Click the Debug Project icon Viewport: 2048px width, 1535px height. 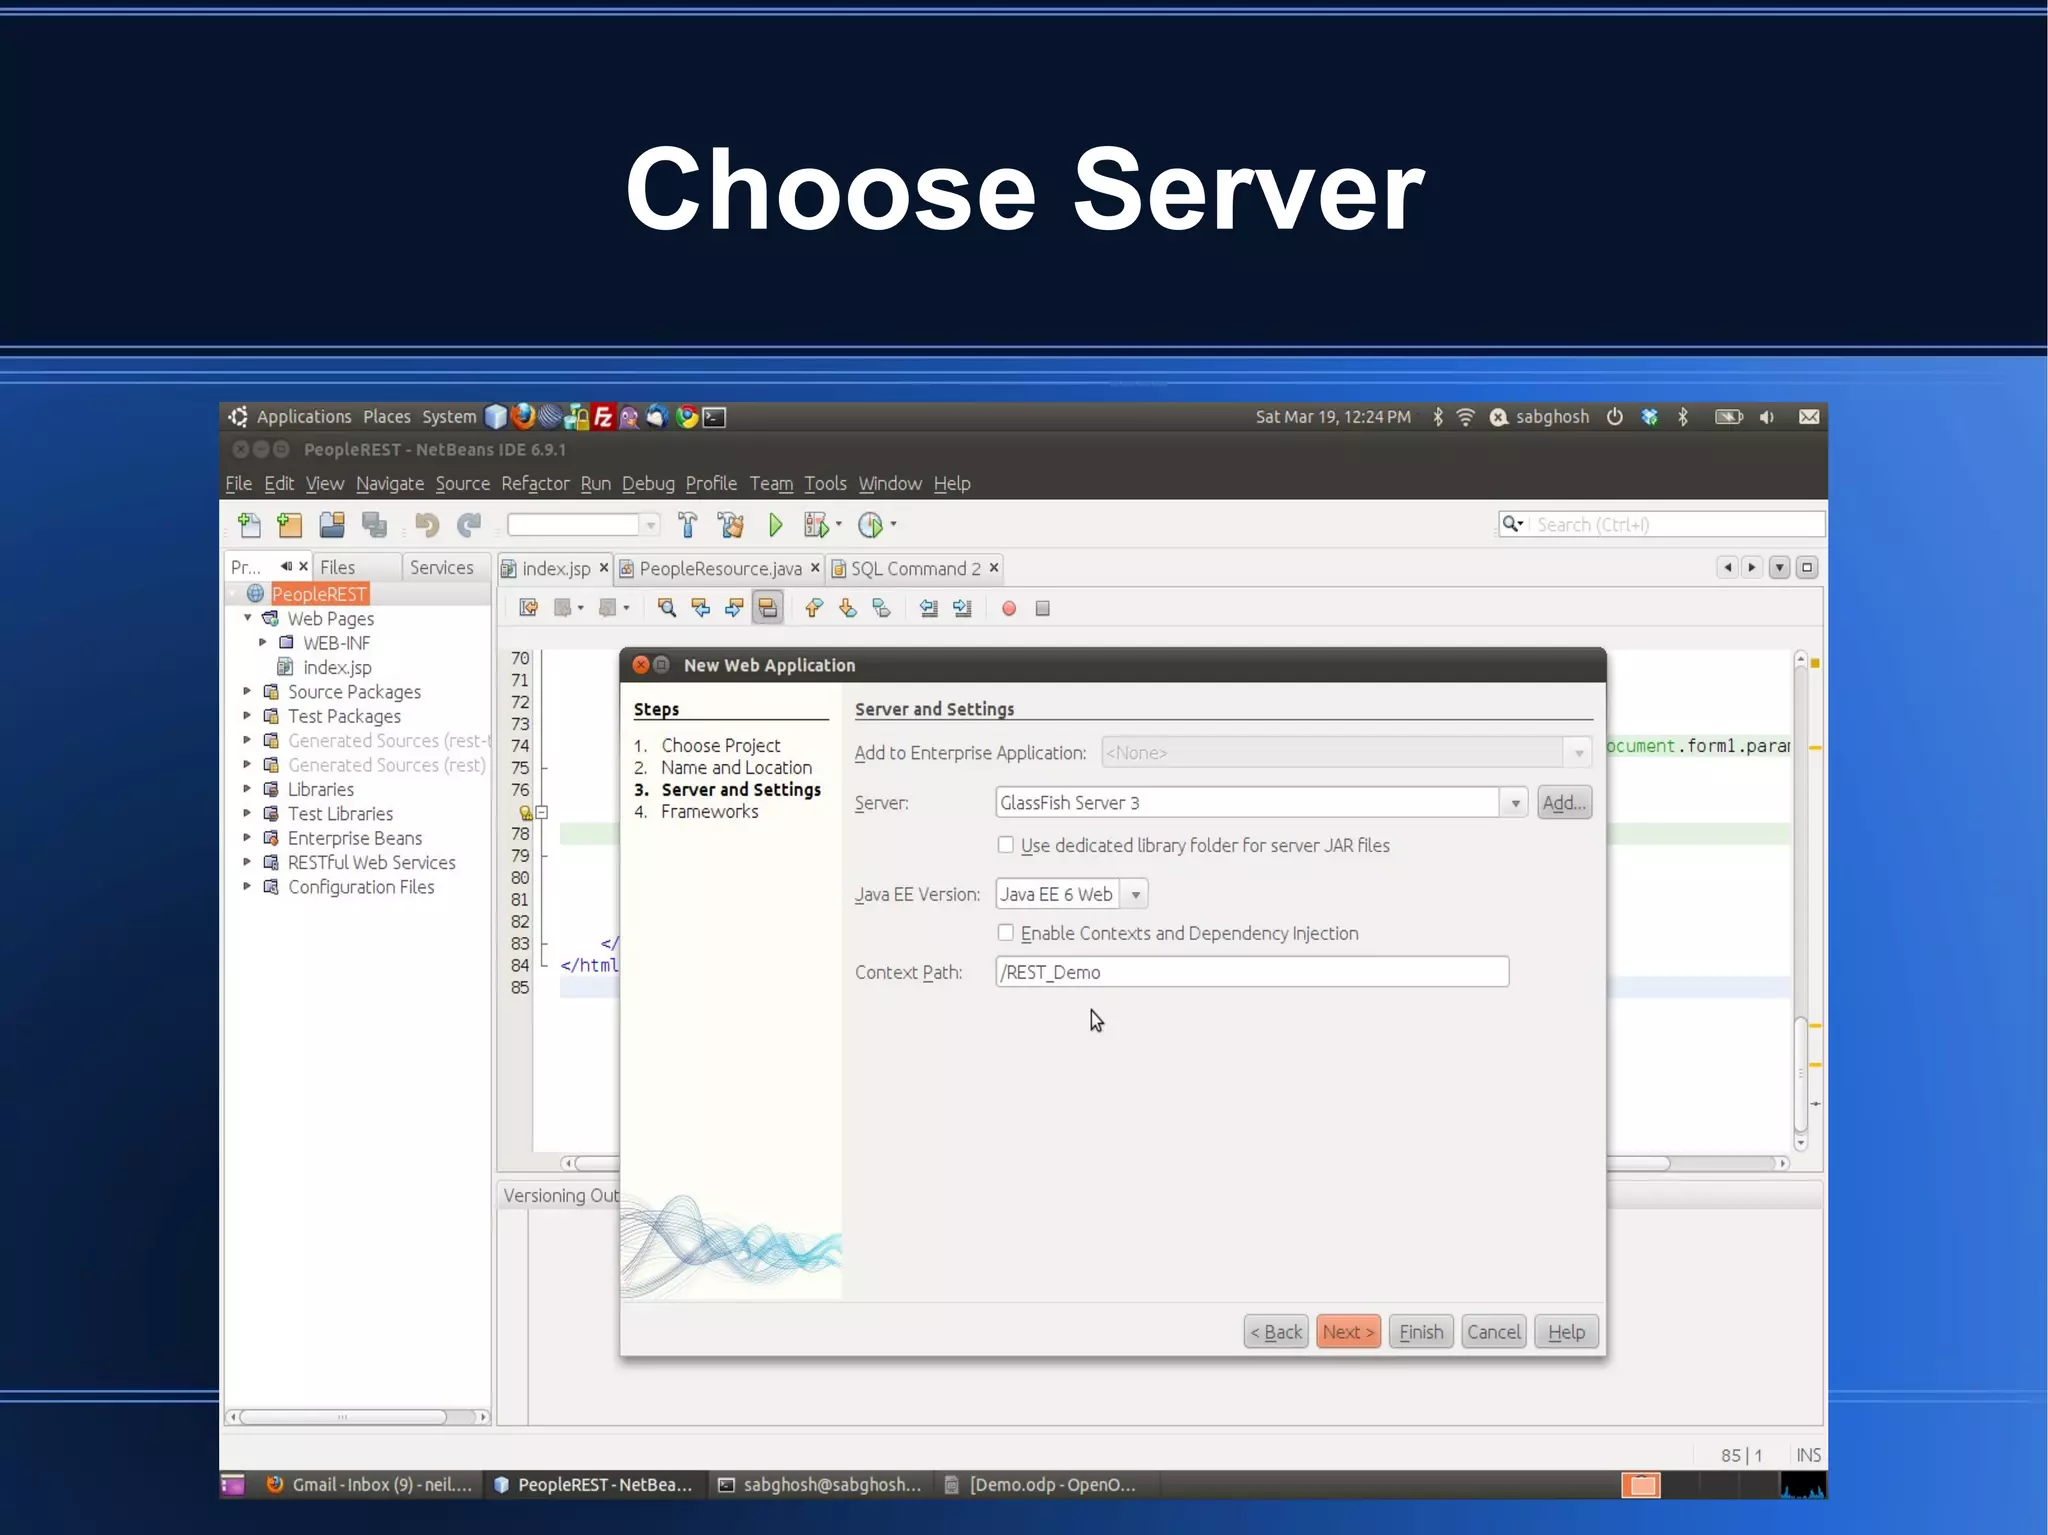[817, 524]
